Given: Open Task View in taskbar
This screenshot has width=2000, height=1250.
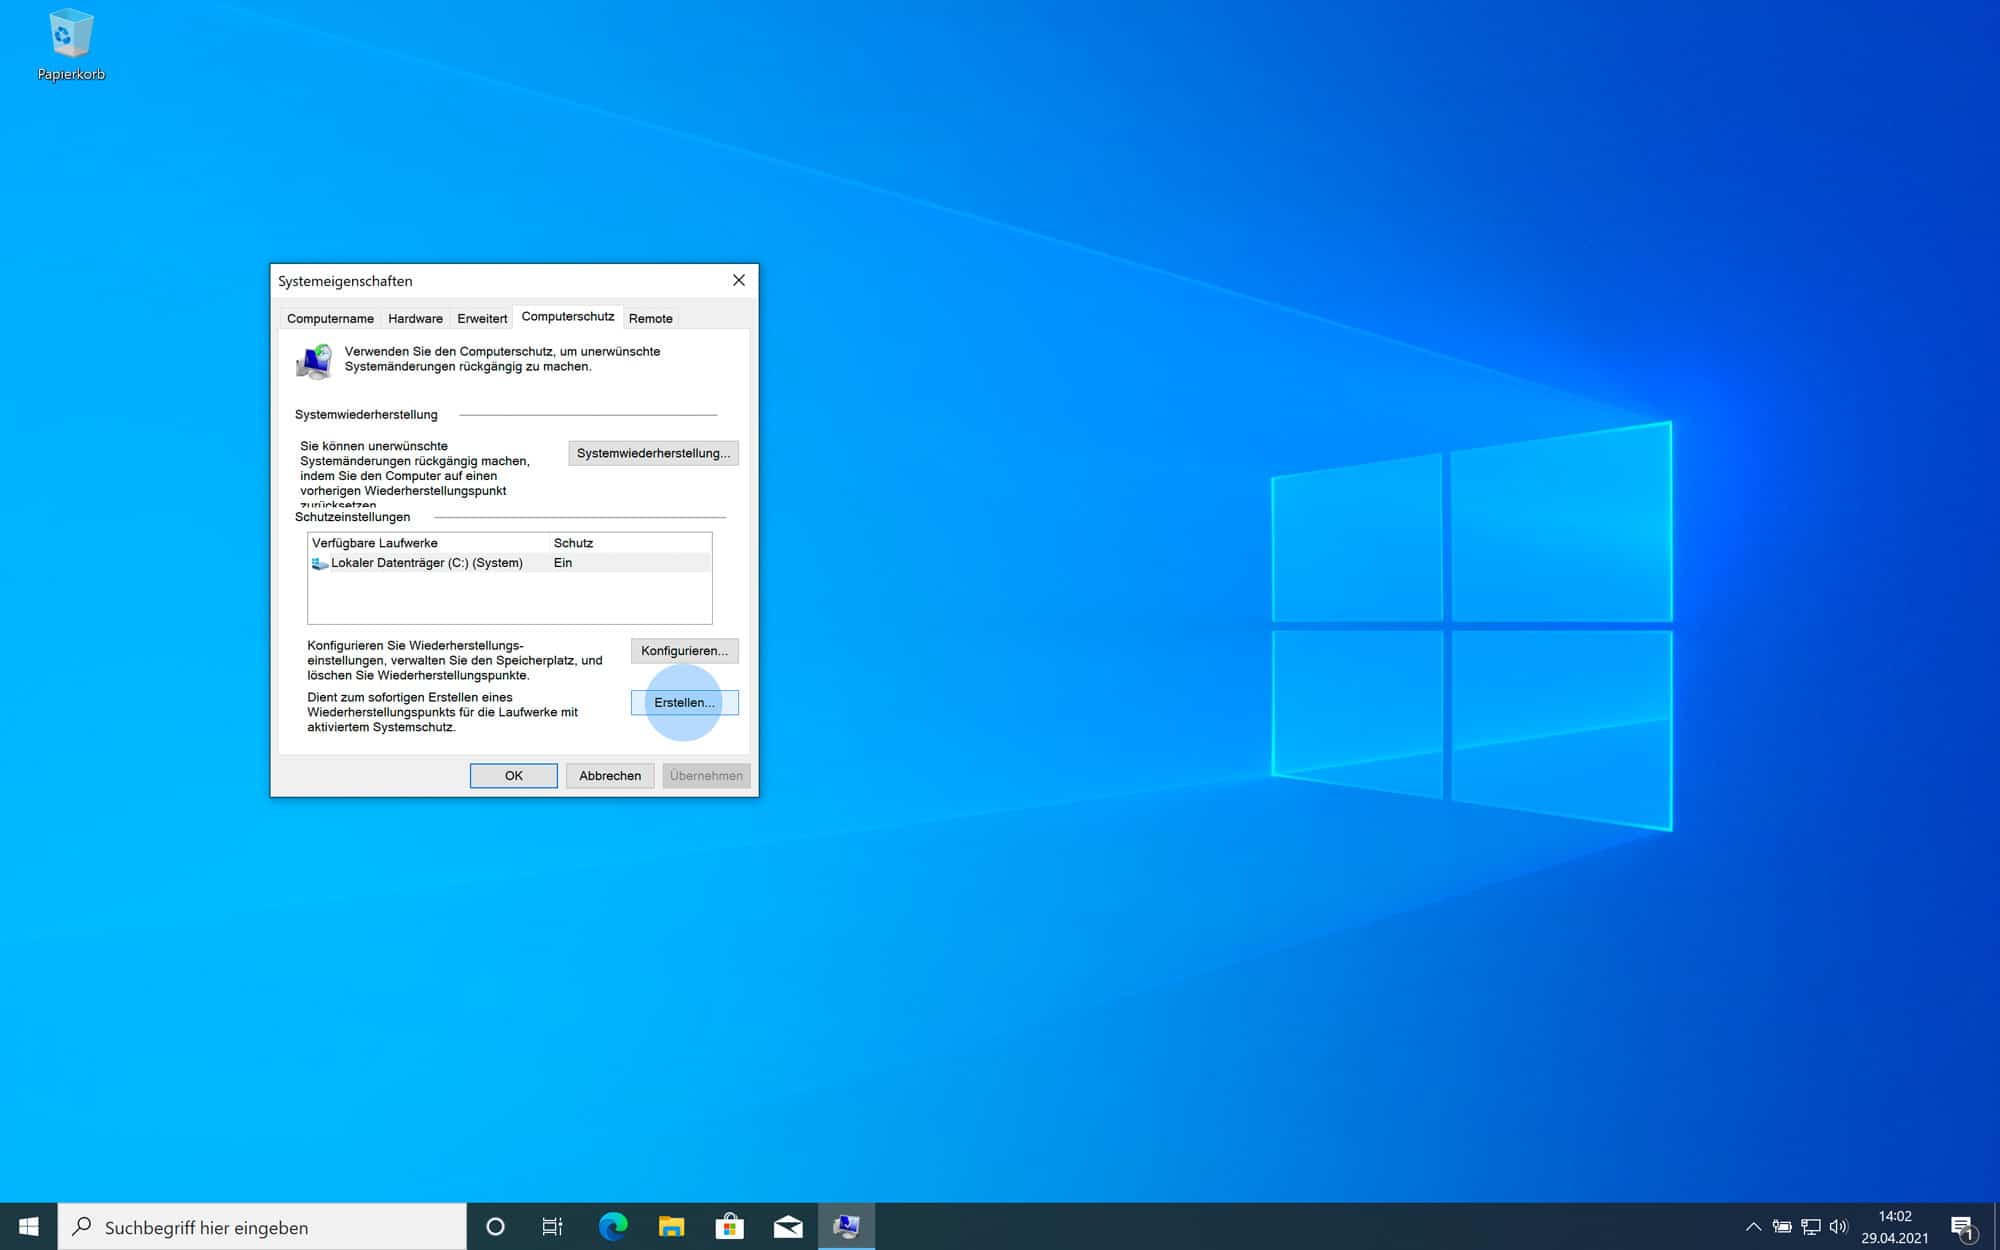Looking at the screenshot, I should (552, 1226).
